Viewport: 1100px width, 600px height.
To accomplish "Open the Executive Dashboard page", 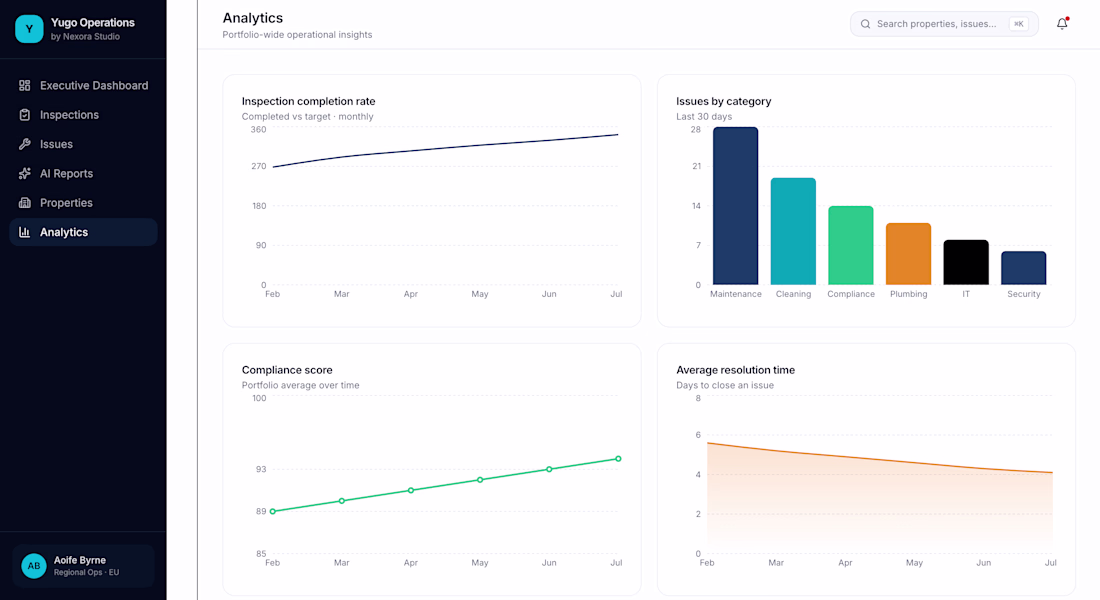I will click(83, 86).
